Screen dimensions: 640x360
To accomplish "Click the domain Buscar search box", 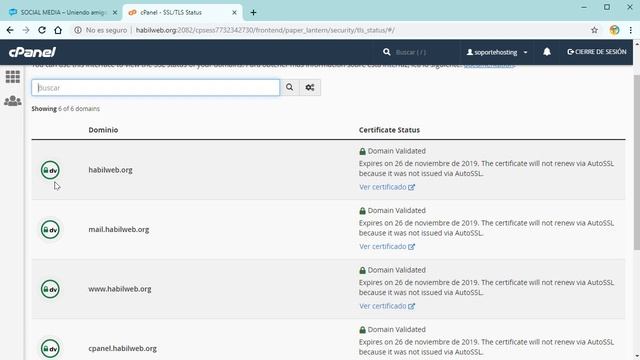I will tap(156, 88).
